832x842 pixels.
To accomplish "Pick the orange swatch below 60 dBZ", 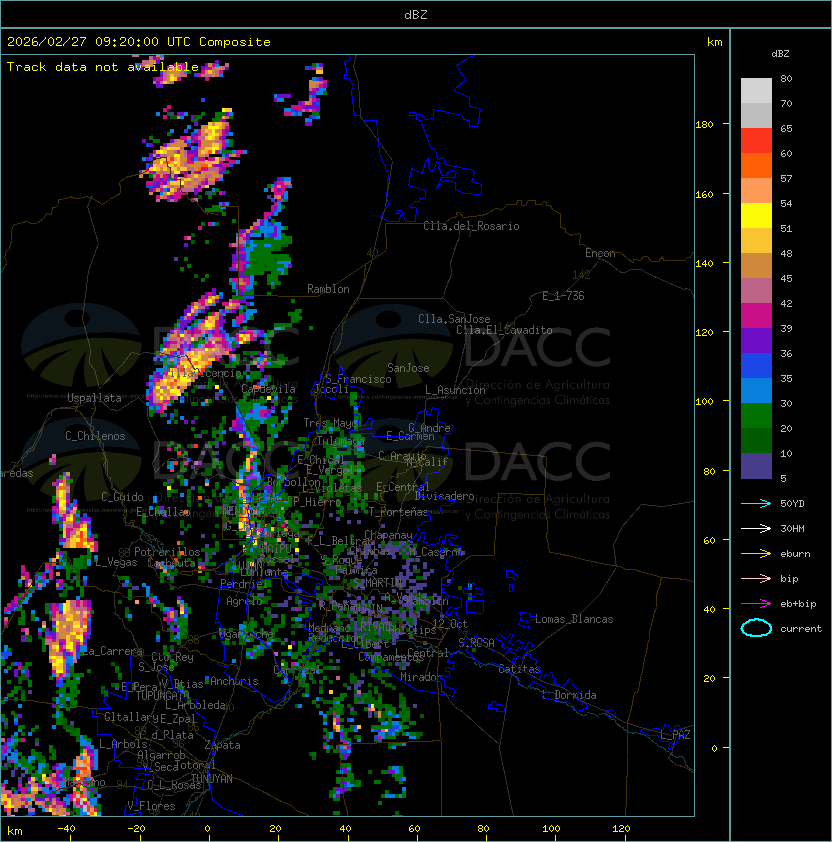I will pyautogui.click(x=756, y=166).
